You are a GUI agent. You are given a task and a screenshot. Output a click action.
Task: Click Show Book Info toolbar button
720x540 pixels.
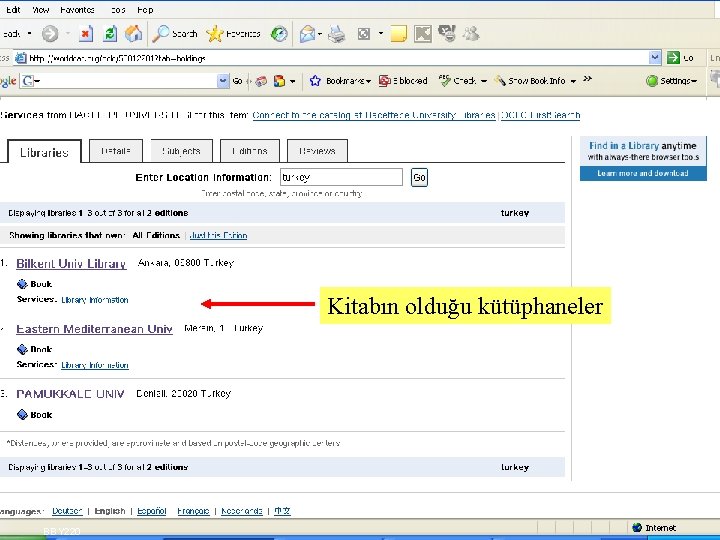pyautogui.click(x=529, y=81)
